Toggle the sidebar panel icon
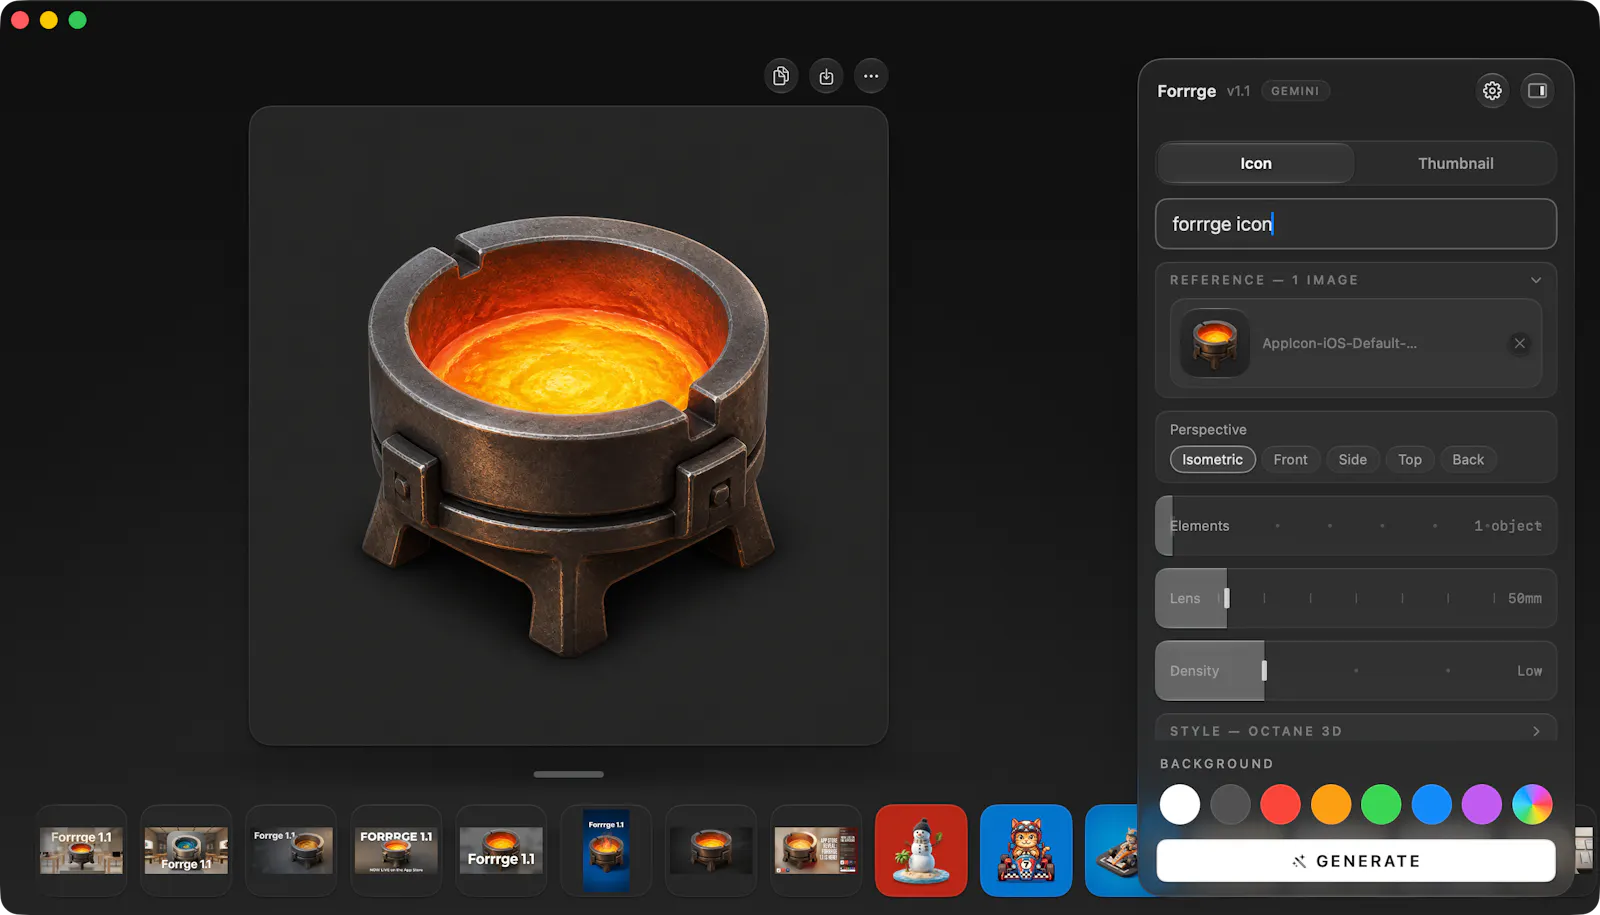This screenshot has width=1600, height=915. pos(1537,91)
